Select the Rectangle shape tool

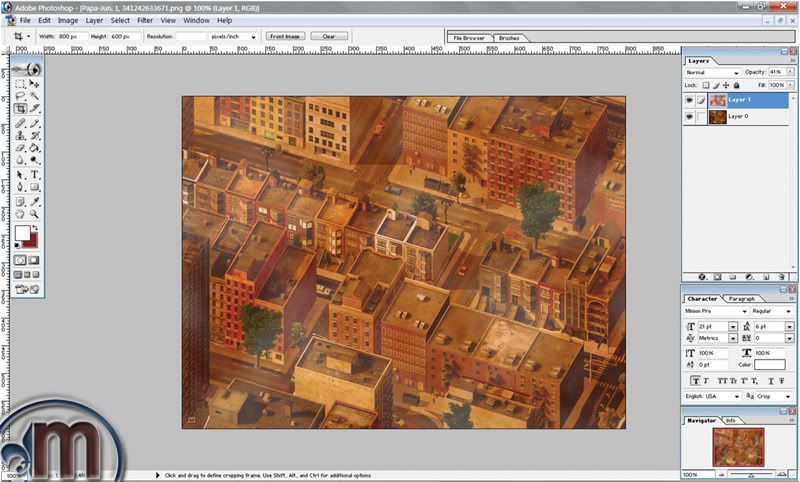click(x=34, y=187)
